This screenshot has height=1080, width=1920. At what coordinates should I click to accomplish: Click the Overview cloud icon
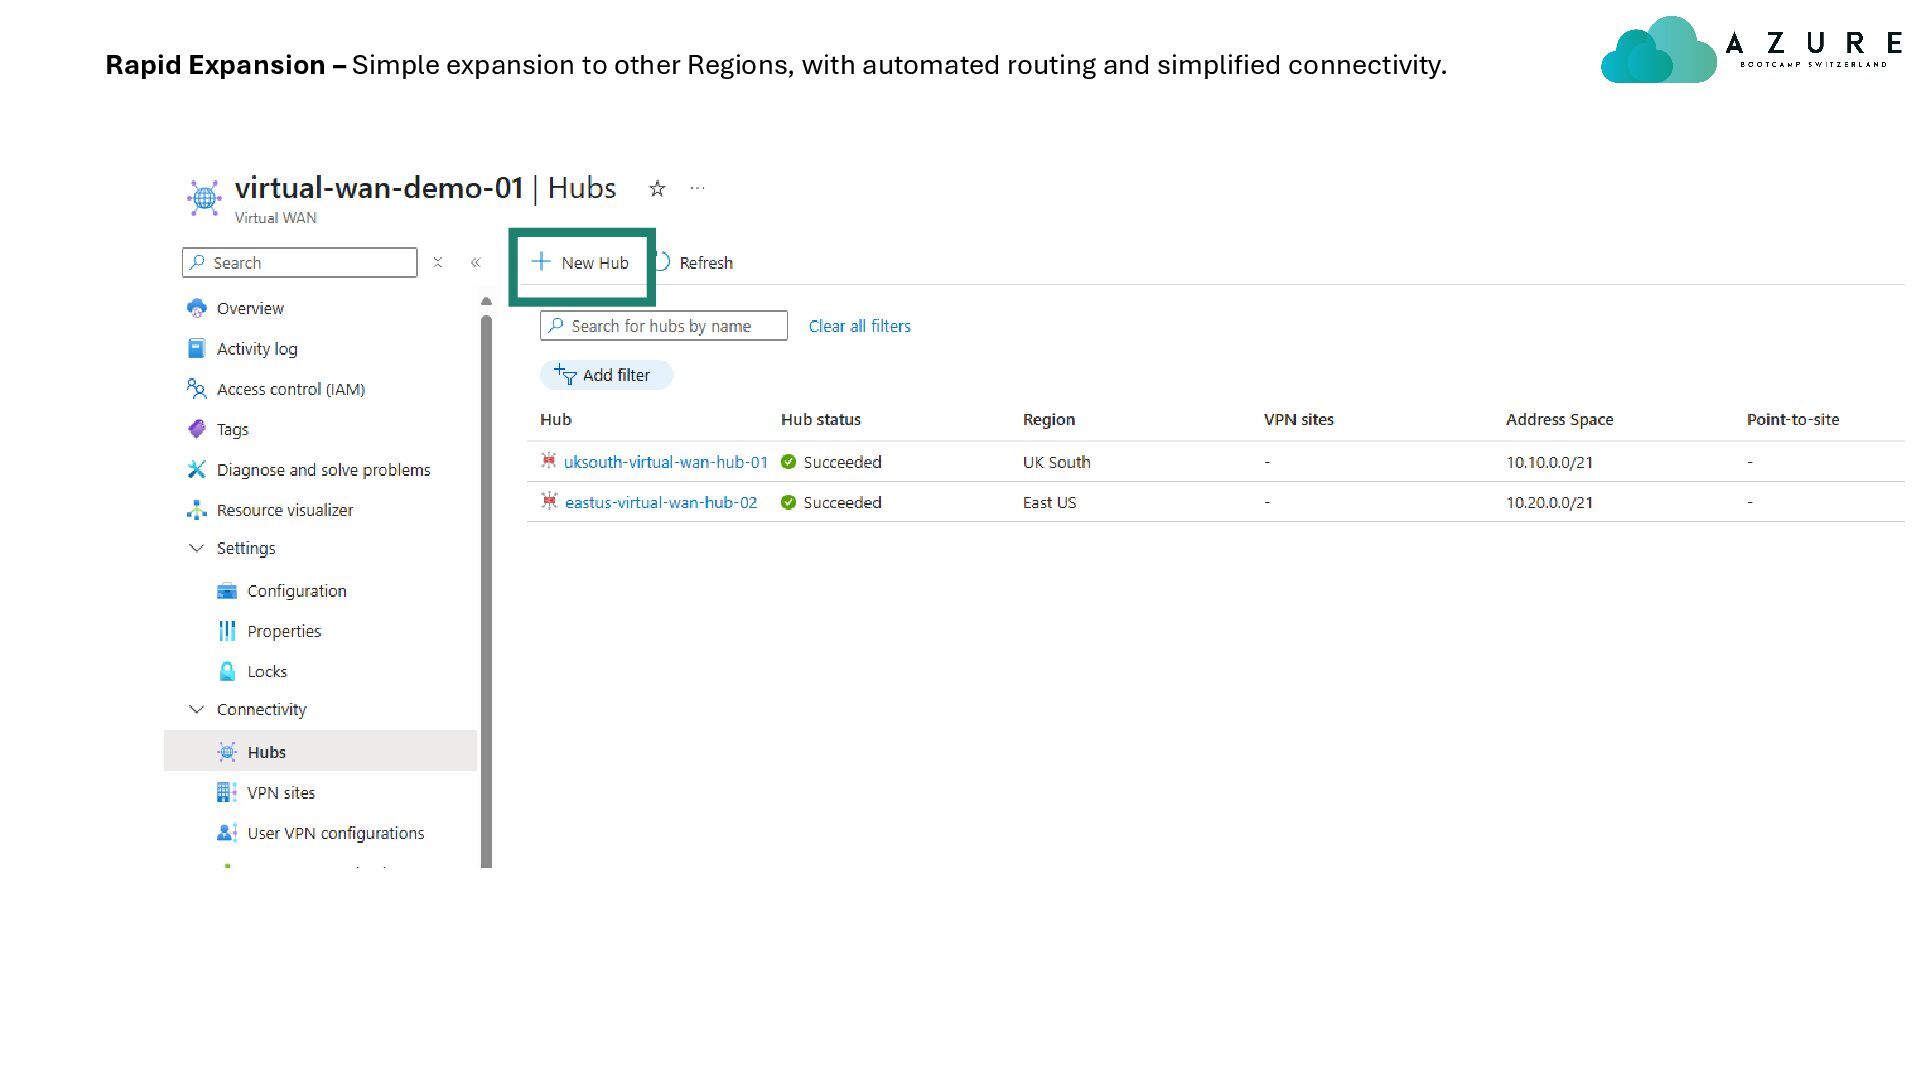(x=197, y=308)
